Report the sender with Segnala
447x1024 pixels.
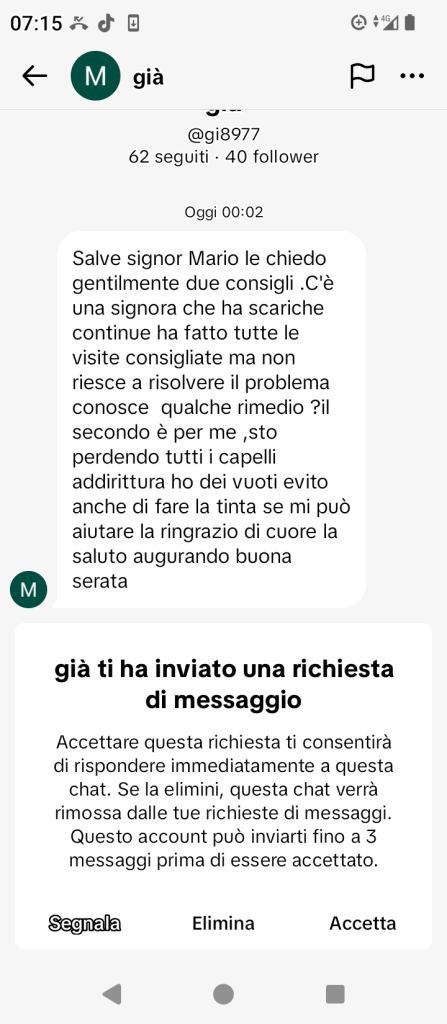(x=85, y=923)
